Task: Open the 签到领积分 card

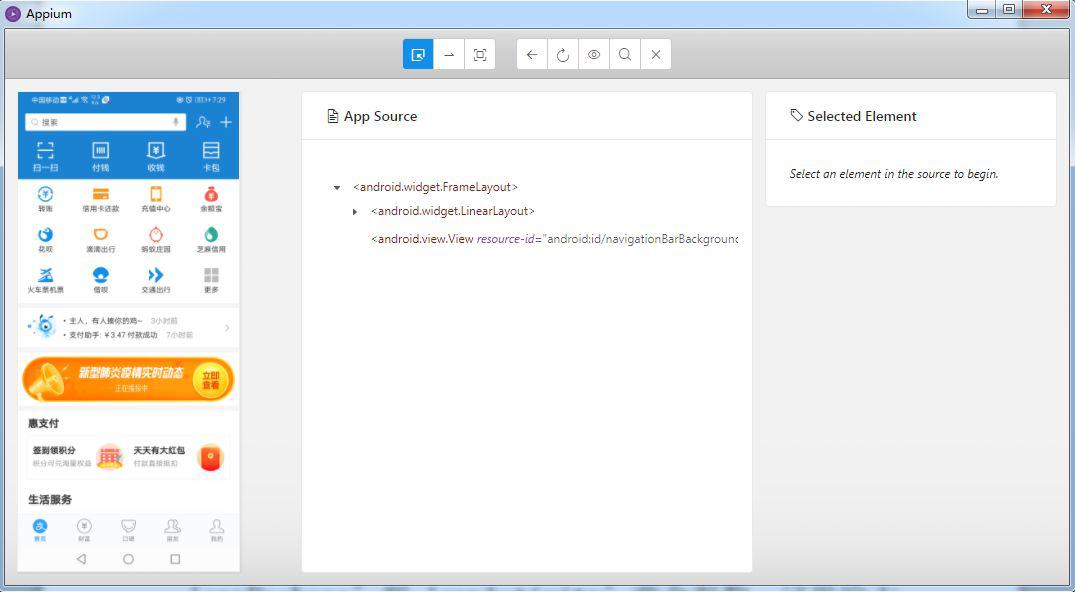Action: click(x=77, y=456)
